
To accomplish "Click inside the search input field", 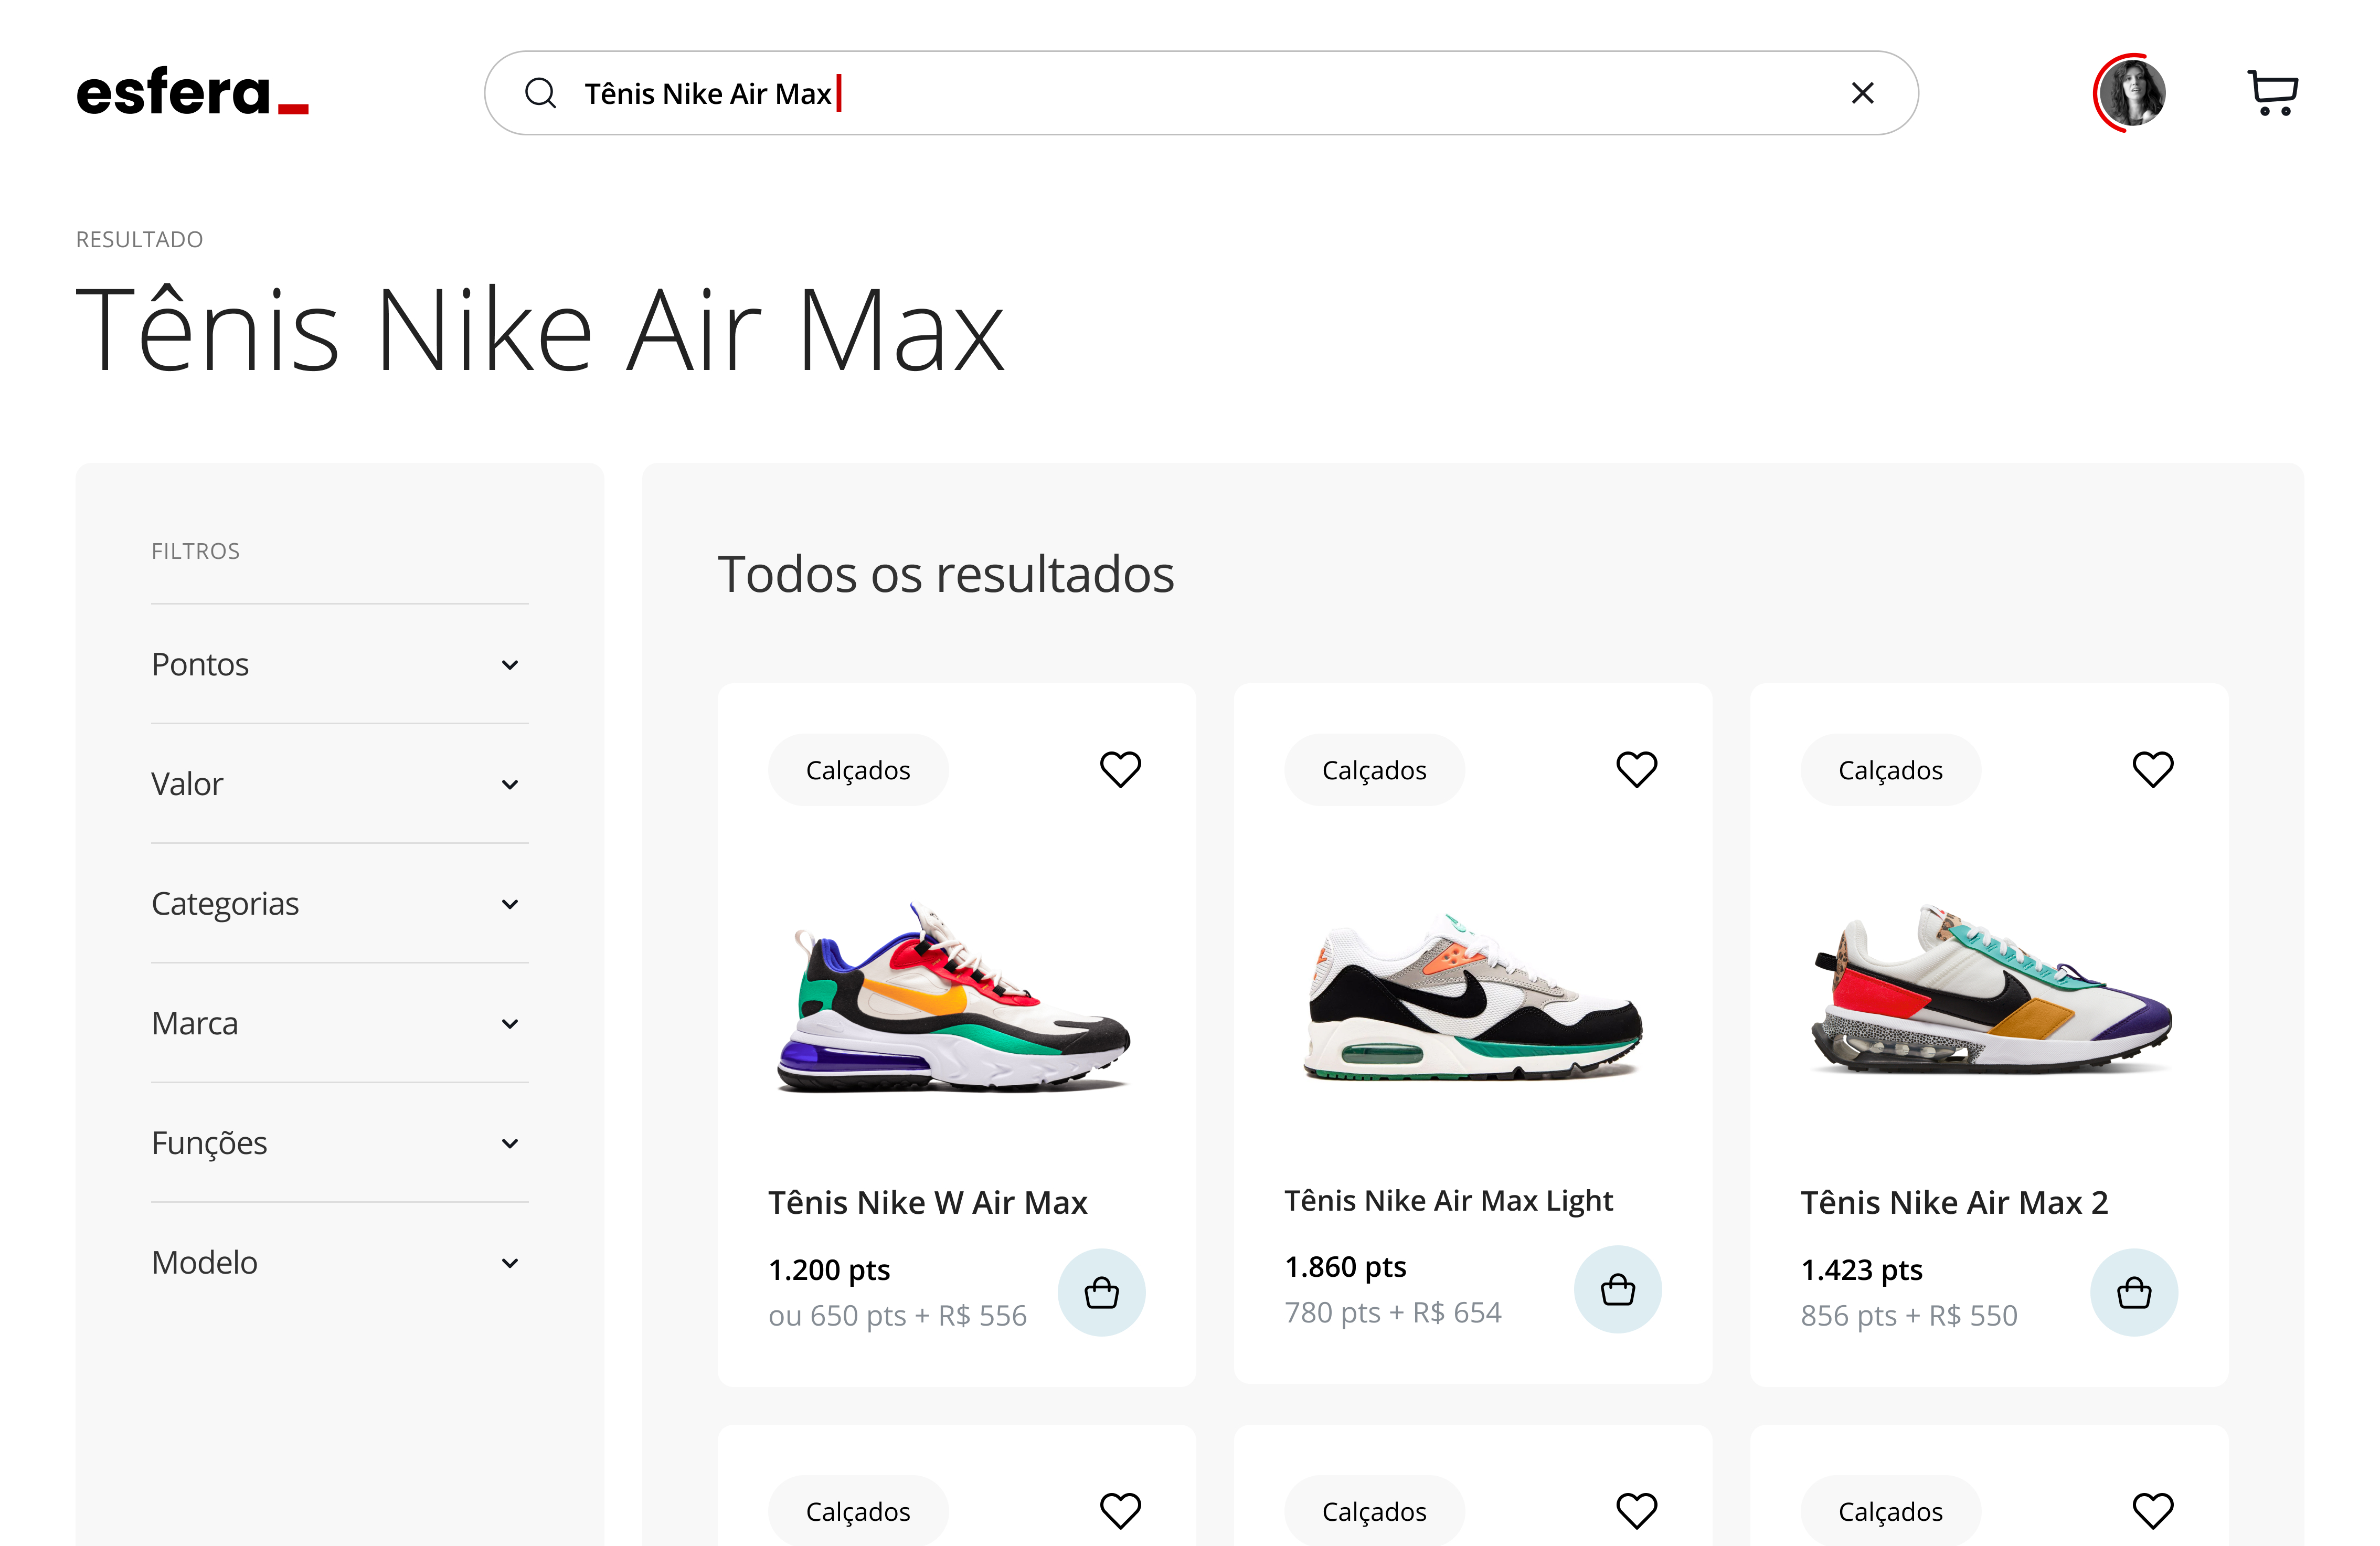I will [x=1100, y=92].
